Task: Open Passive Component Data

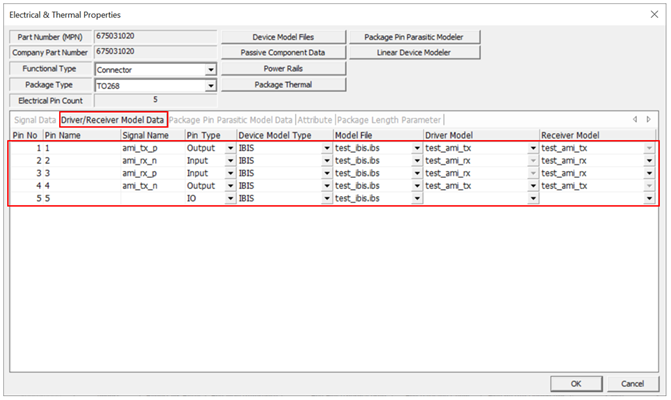Action: (x=282, y=52)
